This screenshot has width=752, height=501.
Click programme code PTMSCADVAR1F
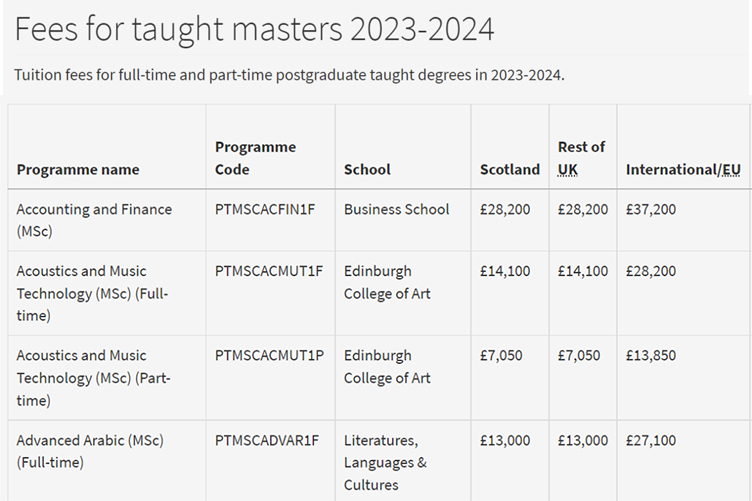(x=269, y=441)
